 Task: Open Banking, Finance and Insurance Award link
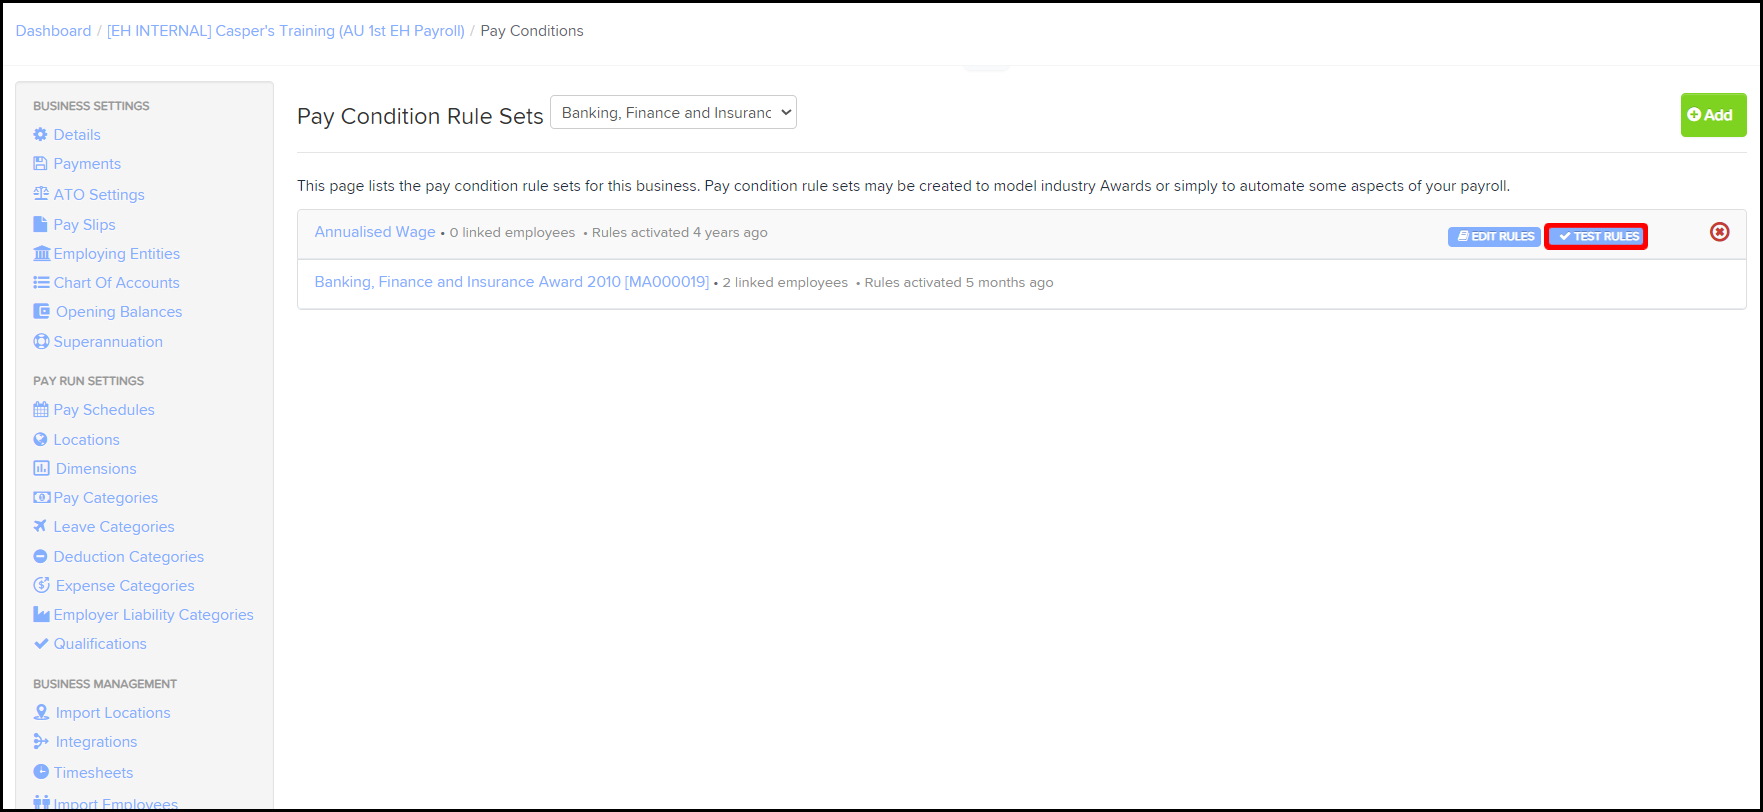[511, 282]
